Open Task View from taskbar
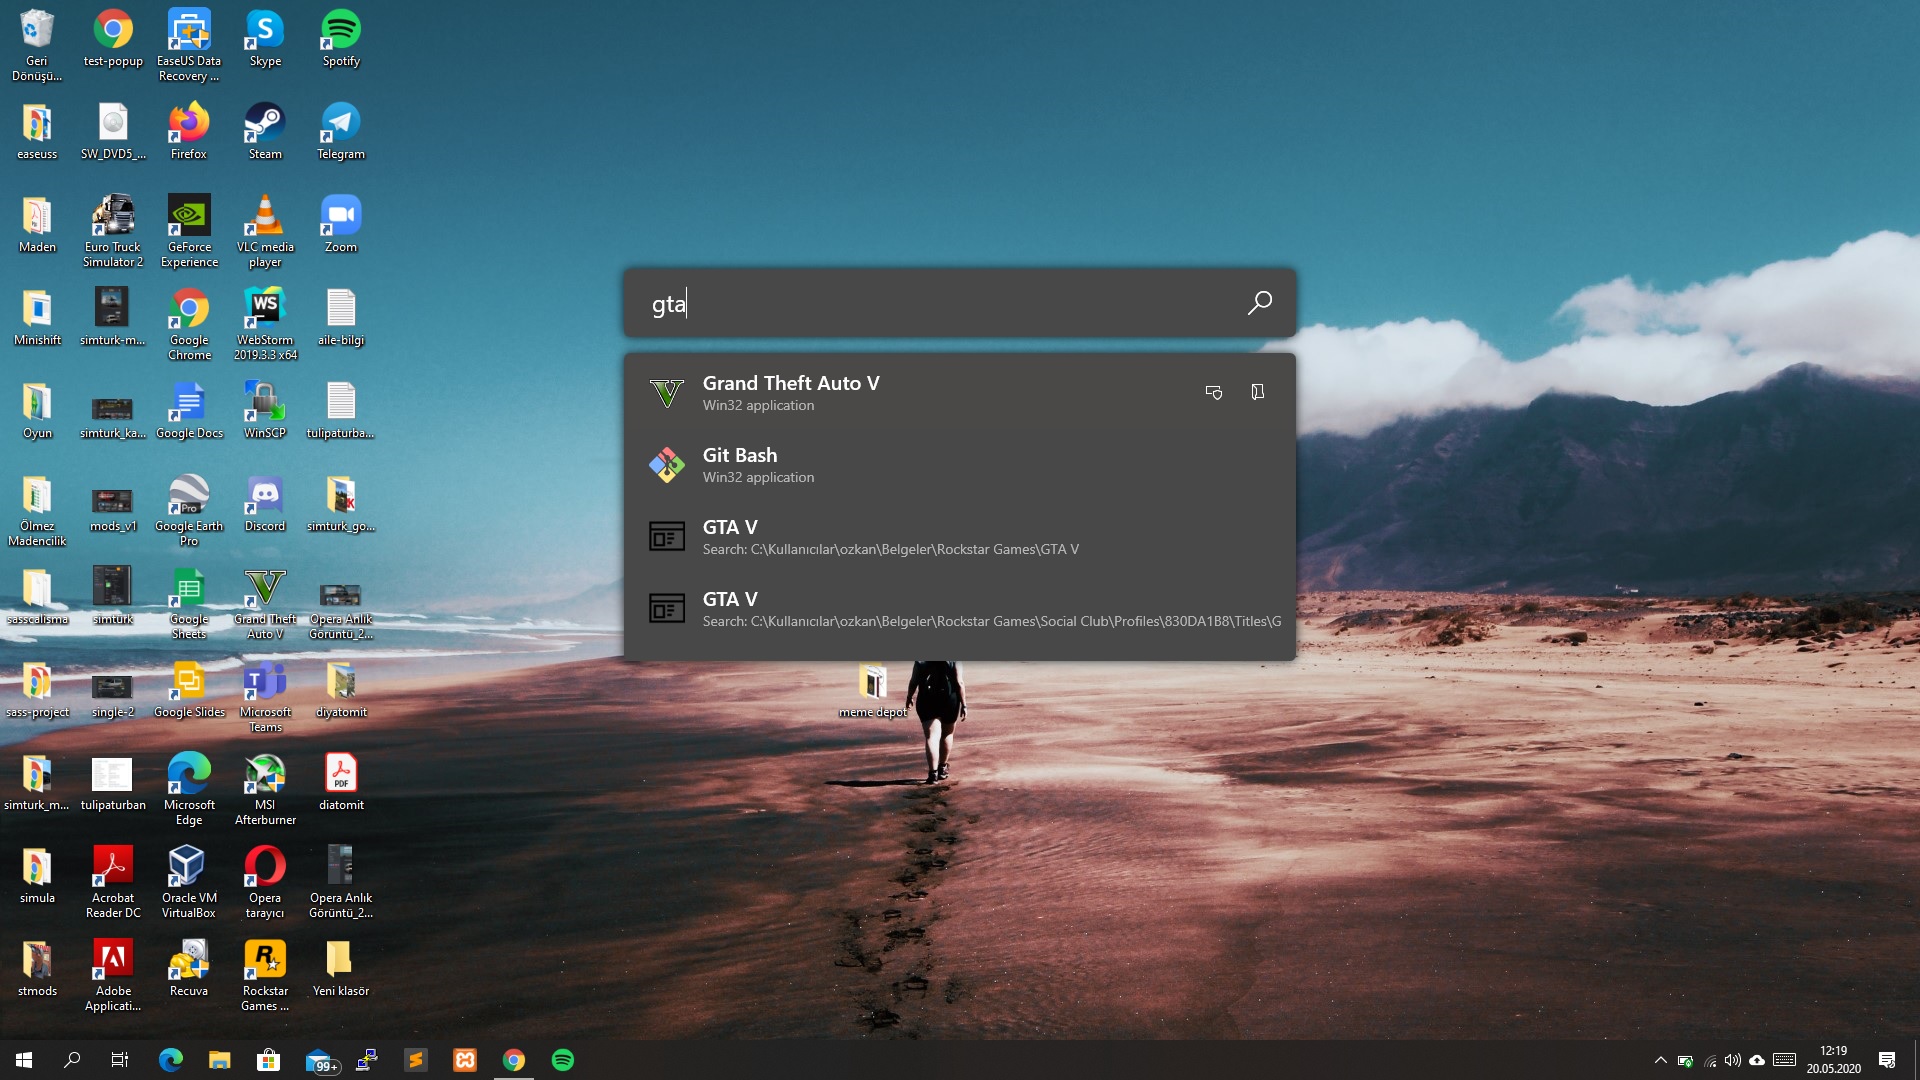The image size is (1920, 1080). click(x=120, y=1060)
